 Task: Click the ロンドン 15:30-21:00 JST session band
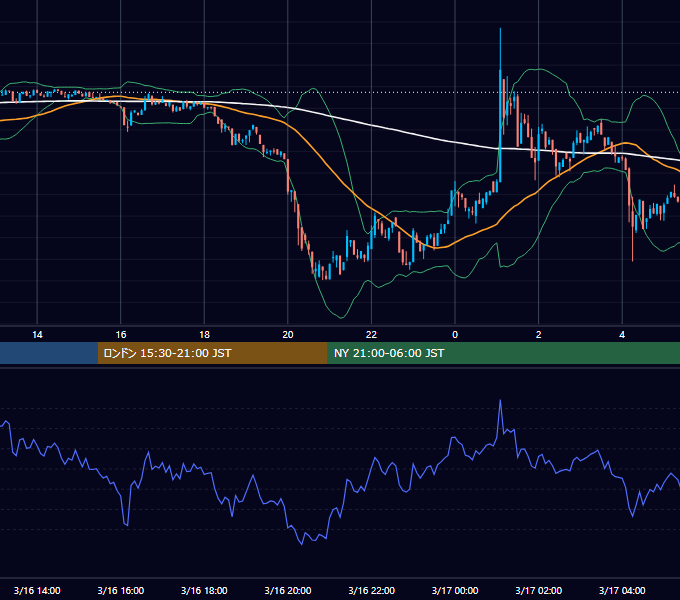pyautogui.click(x=212, y=353)
